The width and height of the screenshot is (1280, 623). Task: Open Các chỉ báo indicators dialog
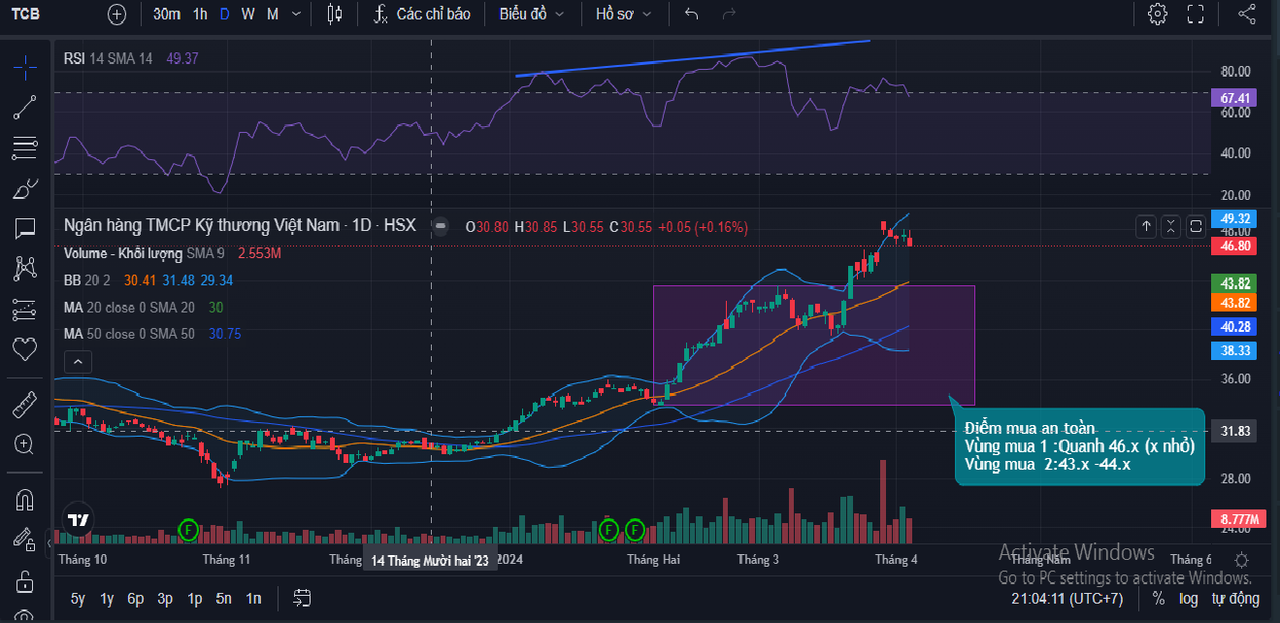point(422,14)
